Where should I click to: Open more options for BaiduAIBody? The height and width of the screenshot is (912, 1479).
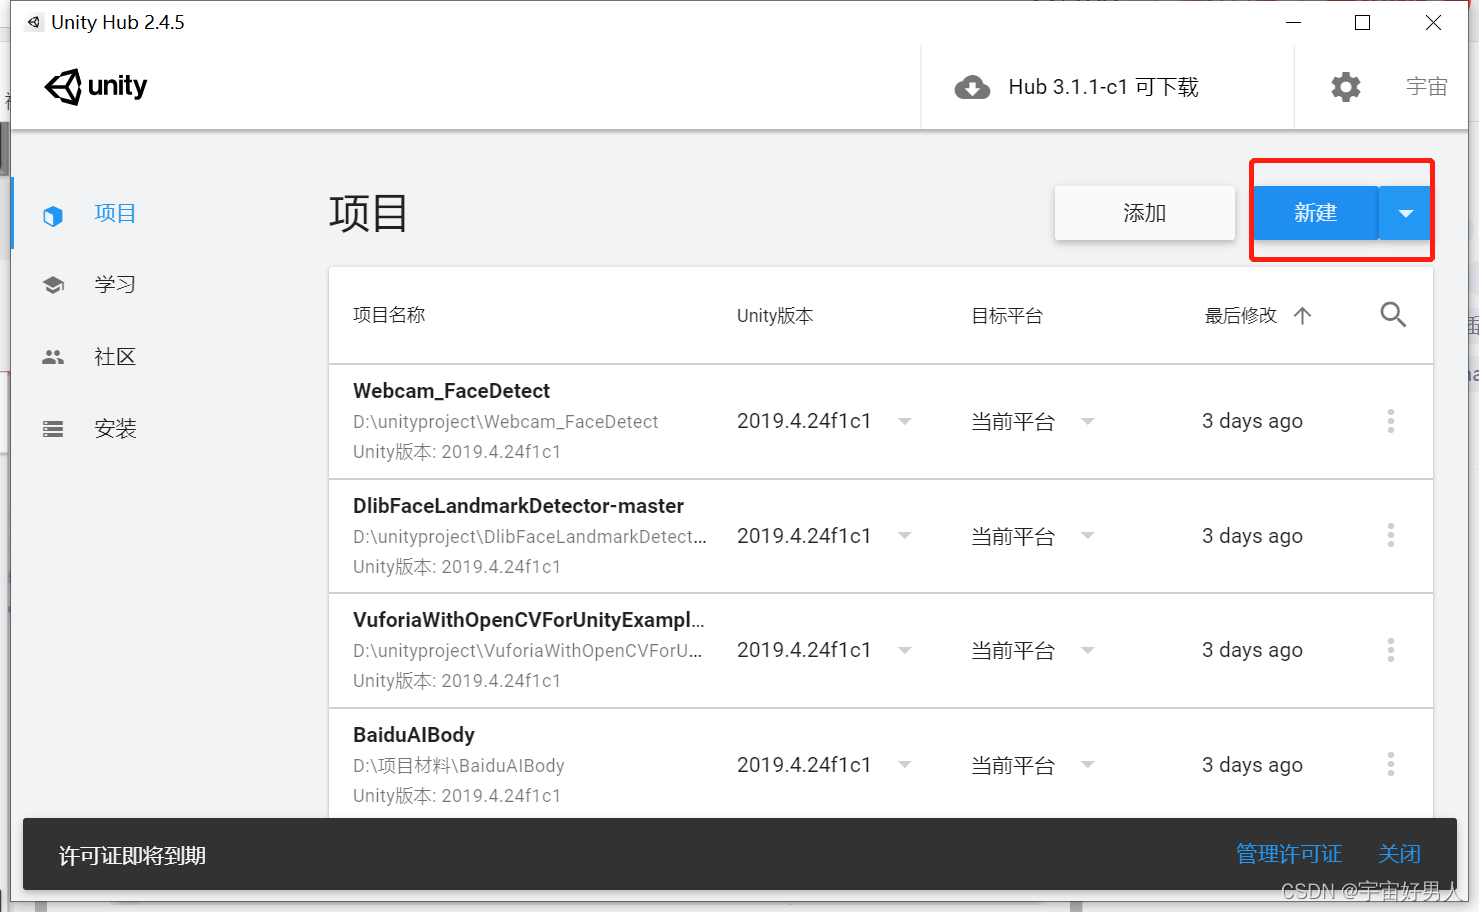point(1390,764)
